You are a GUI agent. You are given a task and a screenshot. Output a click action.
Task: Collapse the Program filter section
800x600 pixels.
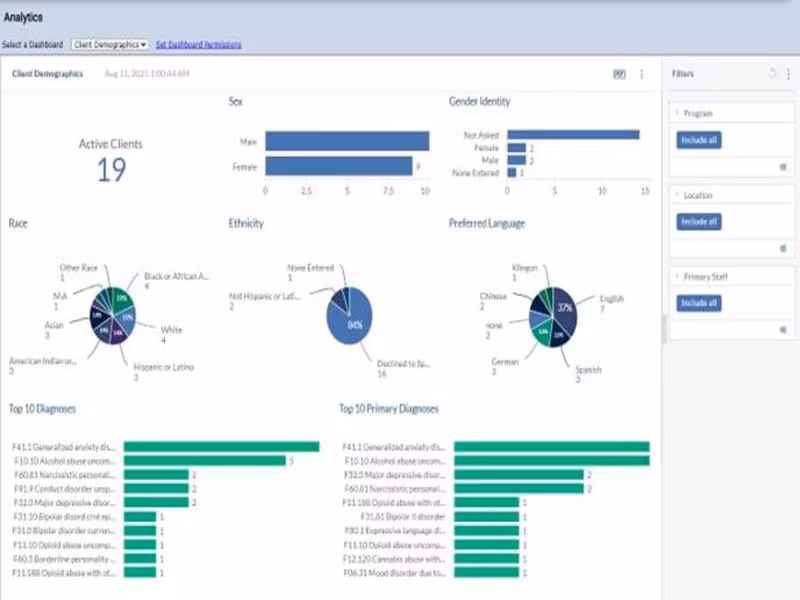click(678, 113)
